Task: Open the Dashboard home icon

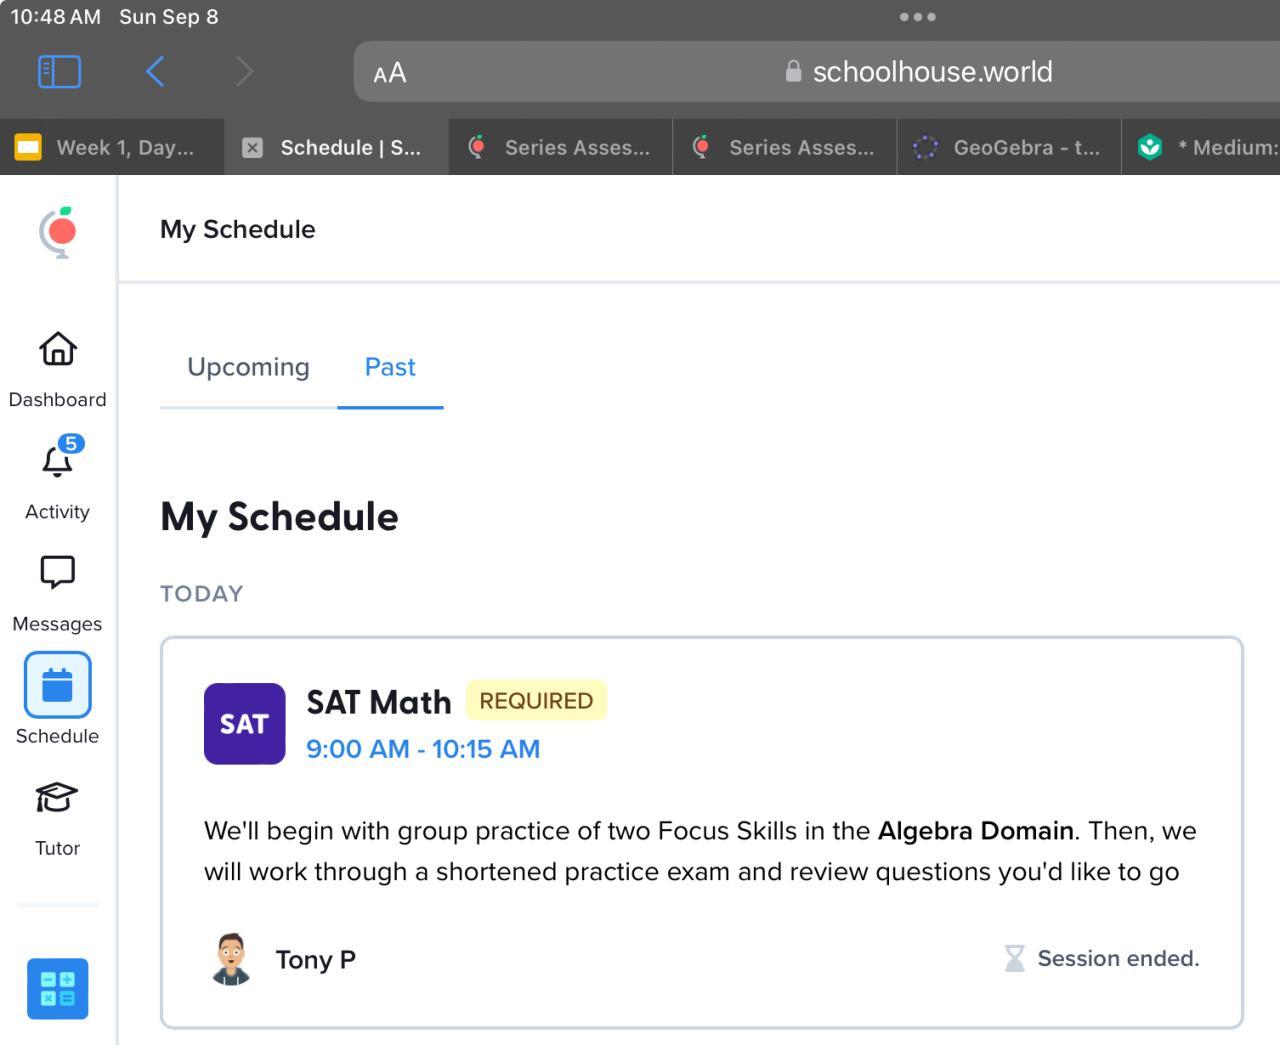Action: coord(58,350)
